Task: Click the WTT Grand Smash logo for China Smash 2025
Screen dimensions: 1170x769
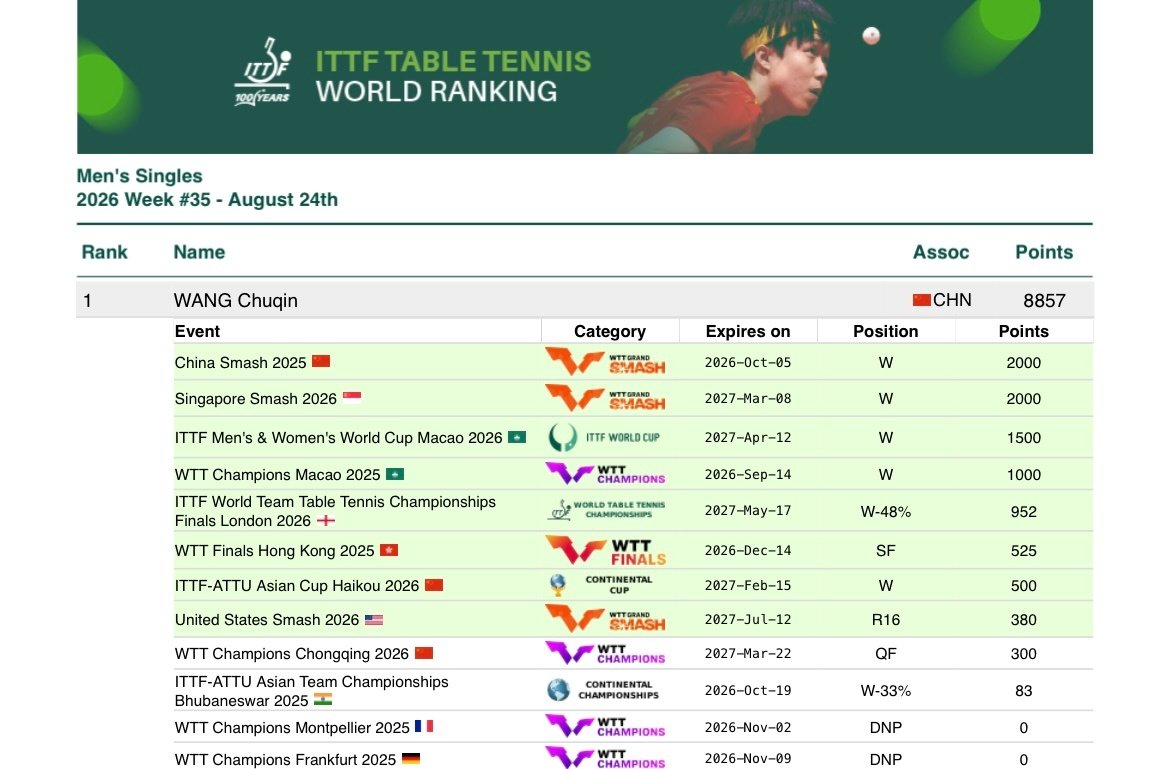Action: click(x=605, y=362)
